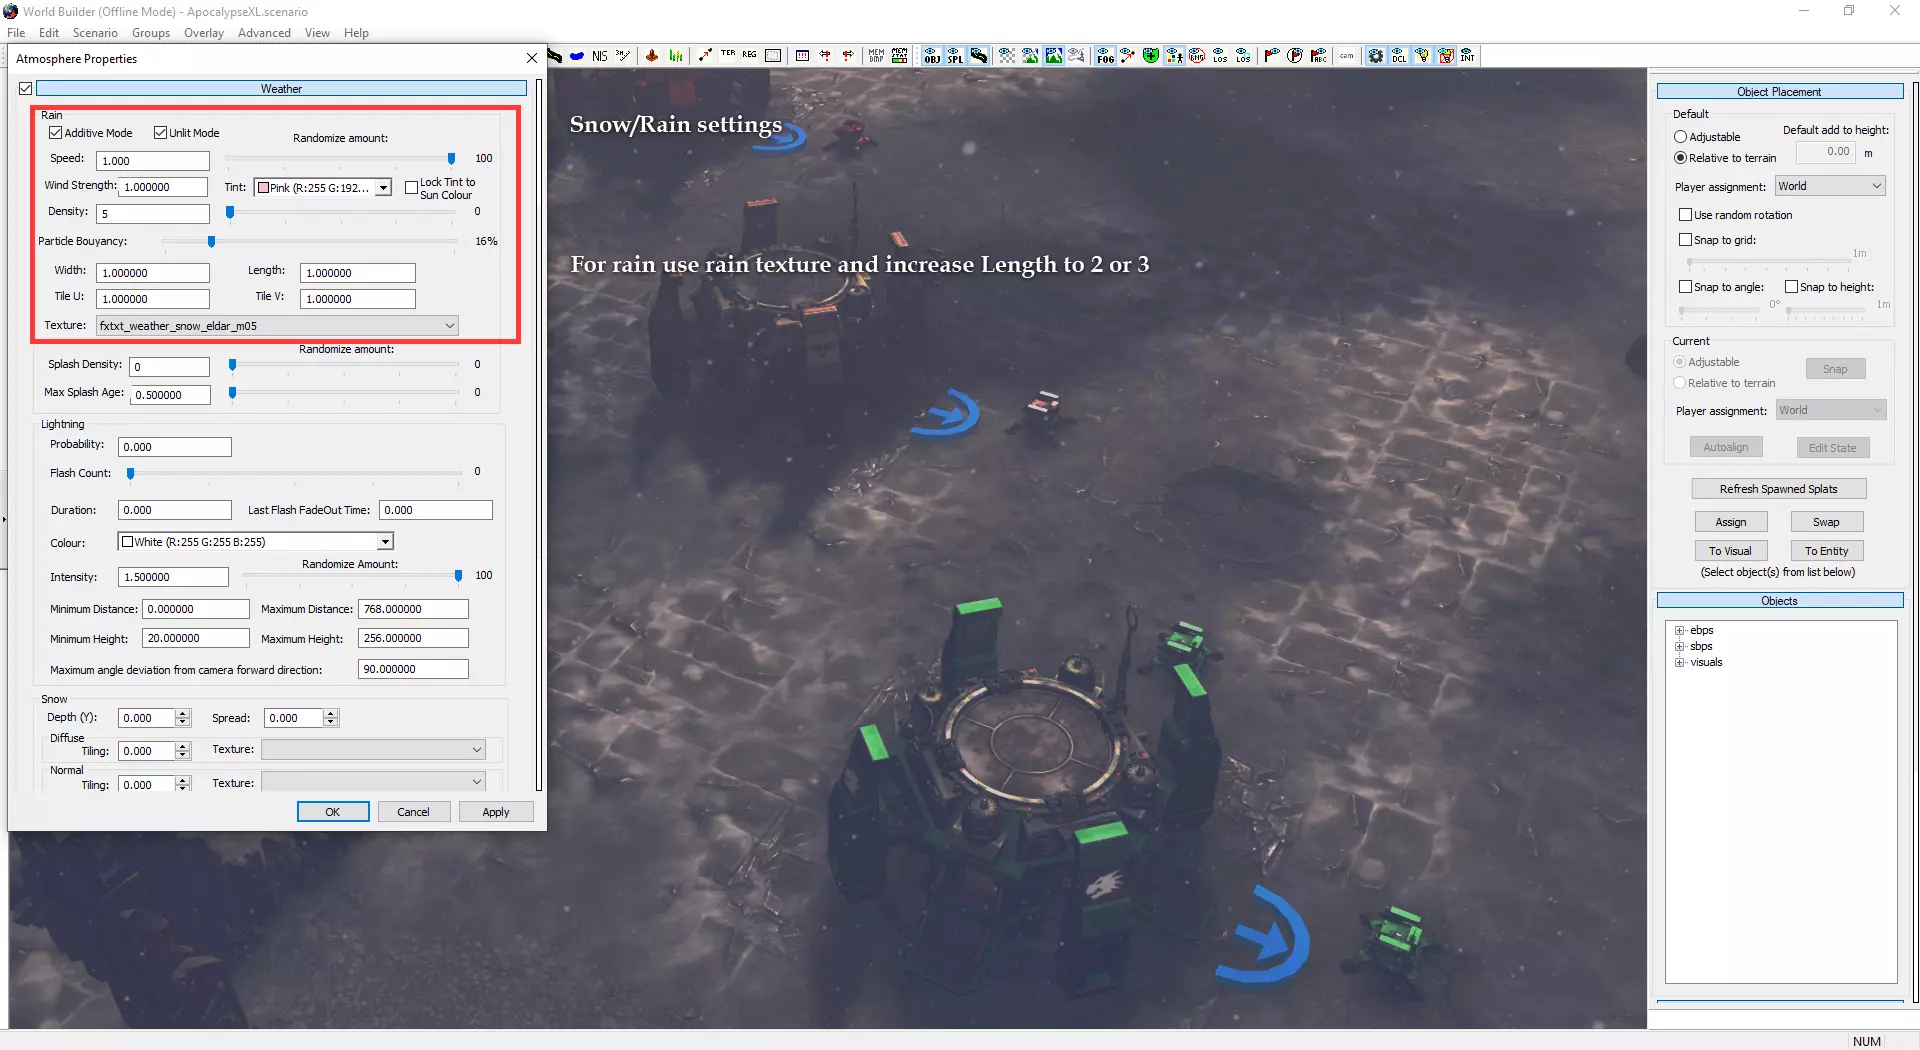Toggle the FOG visibility icon
This screenshot has width=1920, height=1050.
coord(1105,56)
